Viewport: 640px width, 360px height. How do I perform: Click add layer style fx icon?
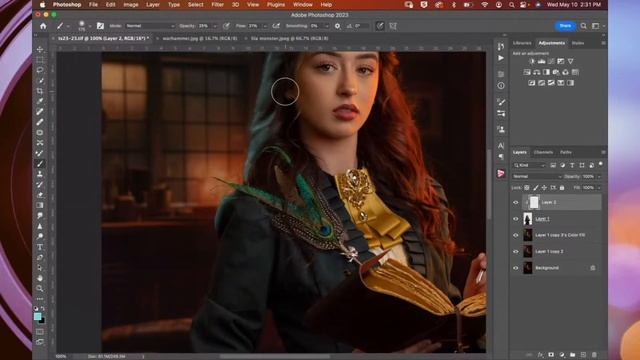coord(540,355)
